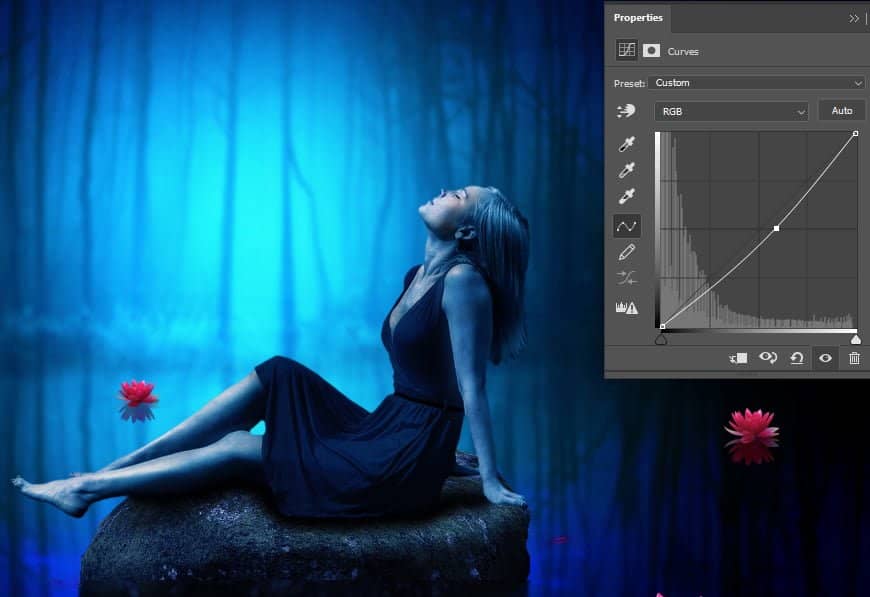This screenshot has width=870, height=597.
Task: Toggle view previous state
Action: click(768, 358)
